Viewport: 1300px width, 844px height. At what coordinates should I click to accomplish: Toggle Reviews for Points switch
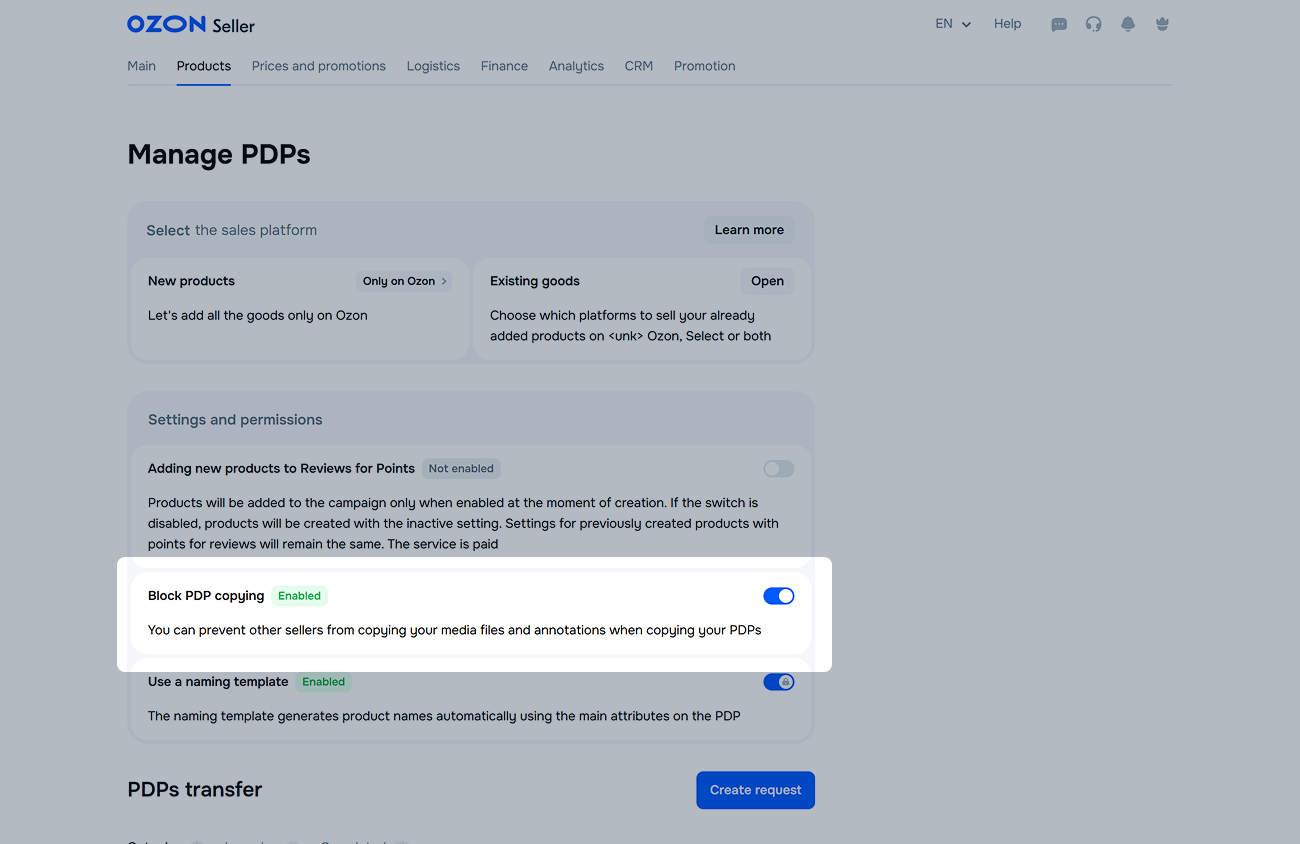point(778,469)
